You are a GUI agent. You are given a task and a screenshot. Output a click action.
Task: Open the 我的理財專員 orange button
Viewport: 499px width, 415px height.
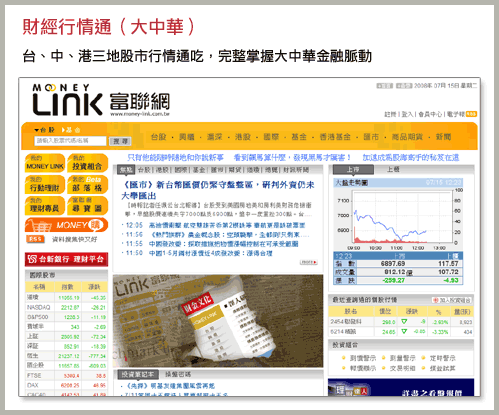coord(45,205)
